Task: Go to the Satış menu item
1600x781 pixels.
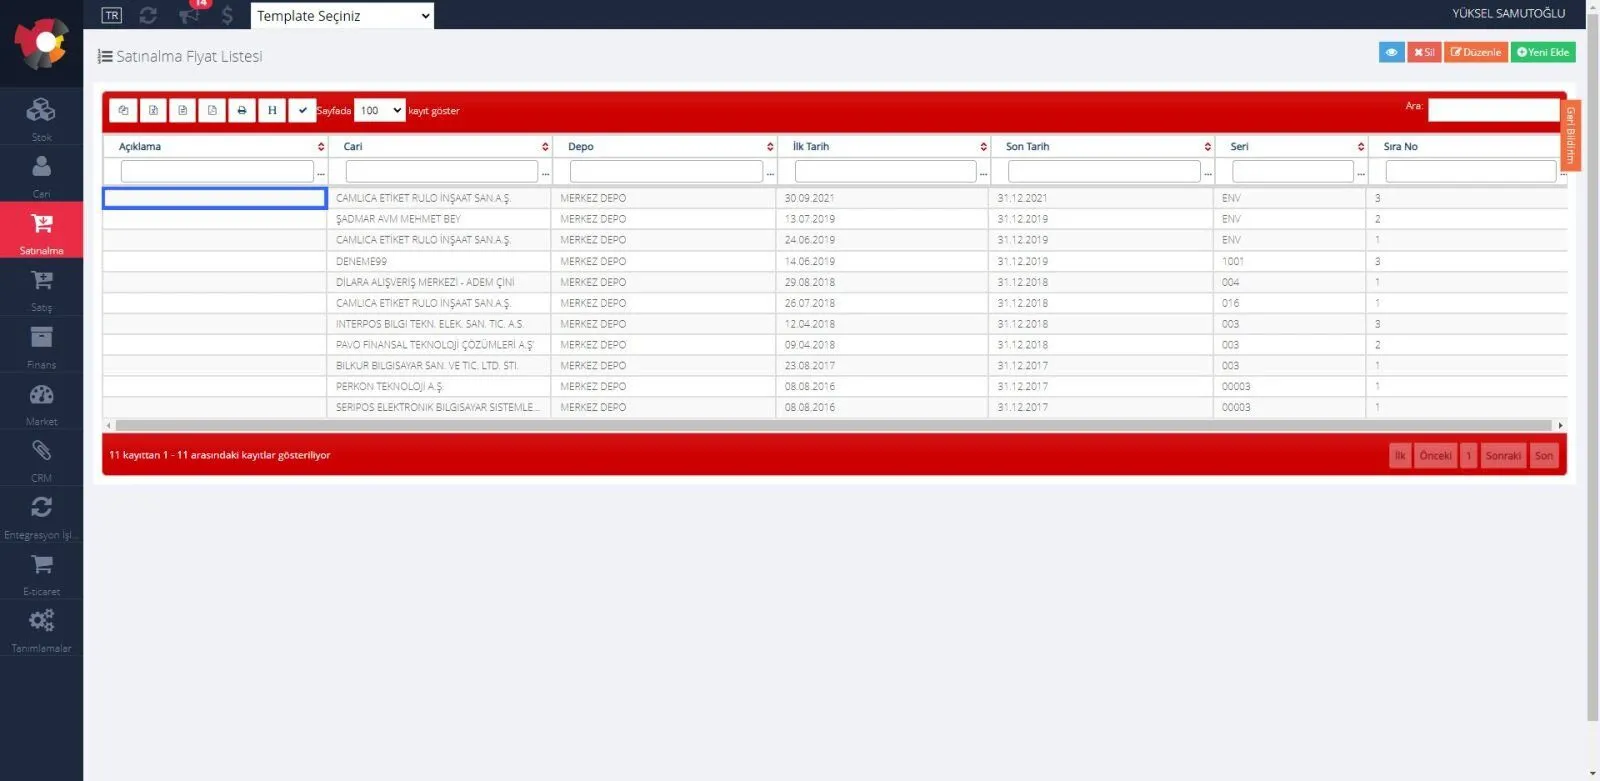Action: (41, 289)
